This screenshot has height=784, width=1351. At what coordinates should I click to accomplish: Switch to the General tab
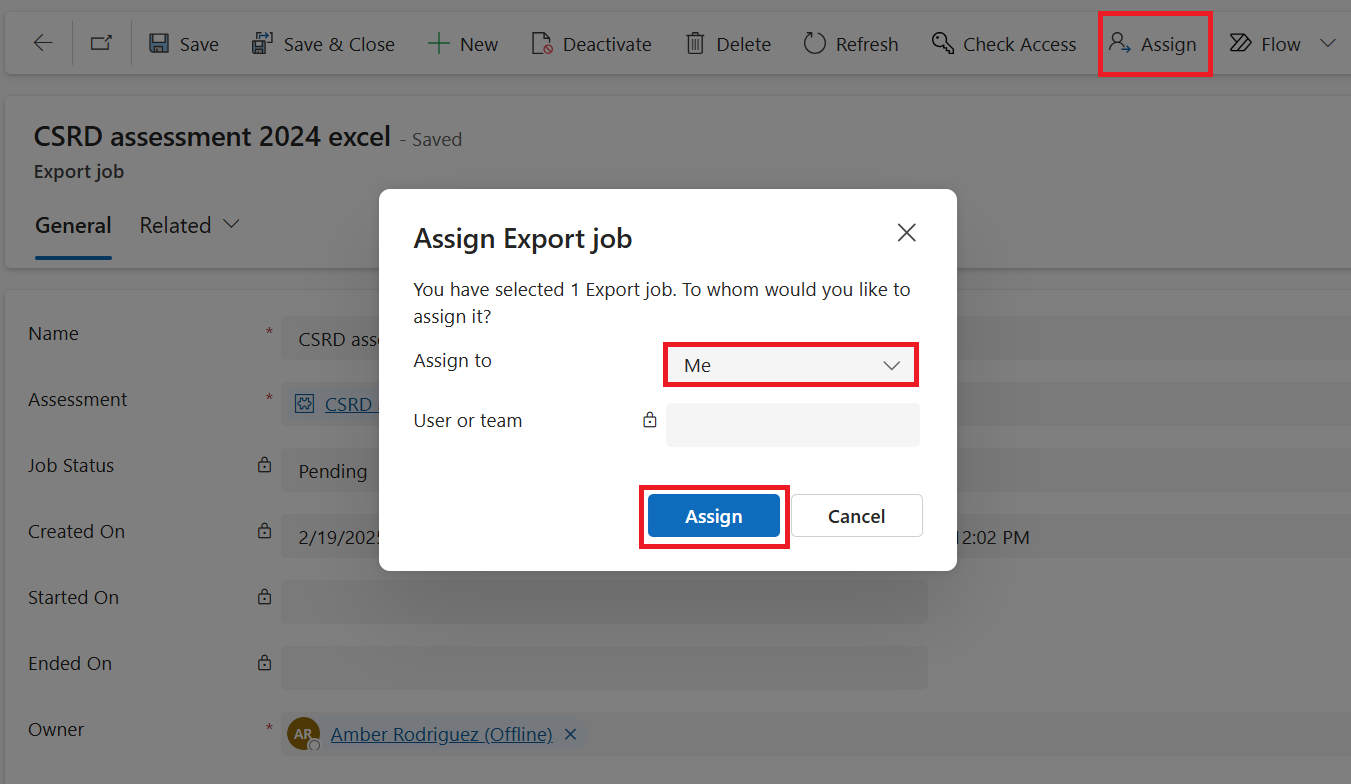(x=73, y=226)
